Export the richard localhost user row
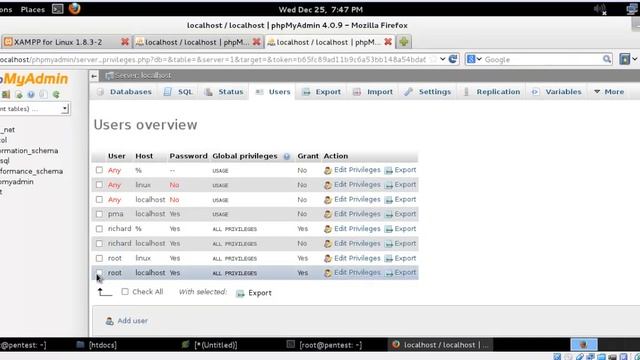This screenshot has width=640, height=360. point(400,243)
